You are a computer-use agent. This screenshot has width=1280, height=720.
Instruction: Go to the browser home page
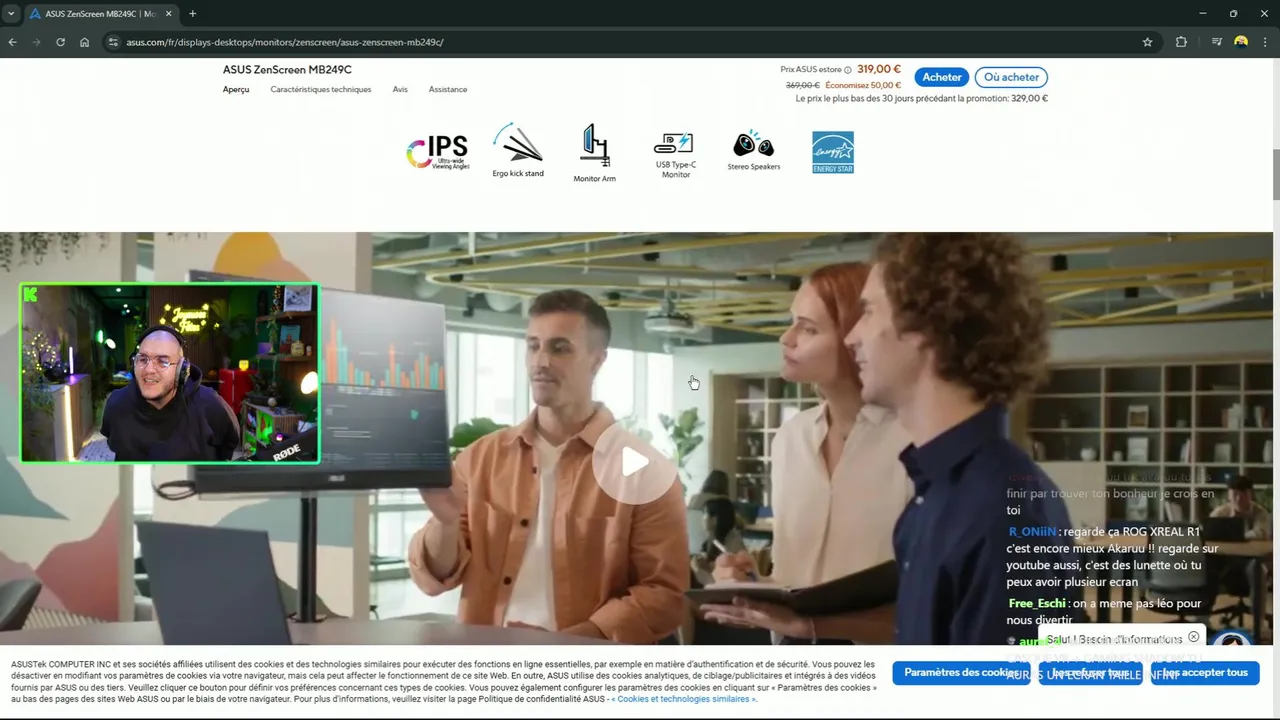click(84, 42)
